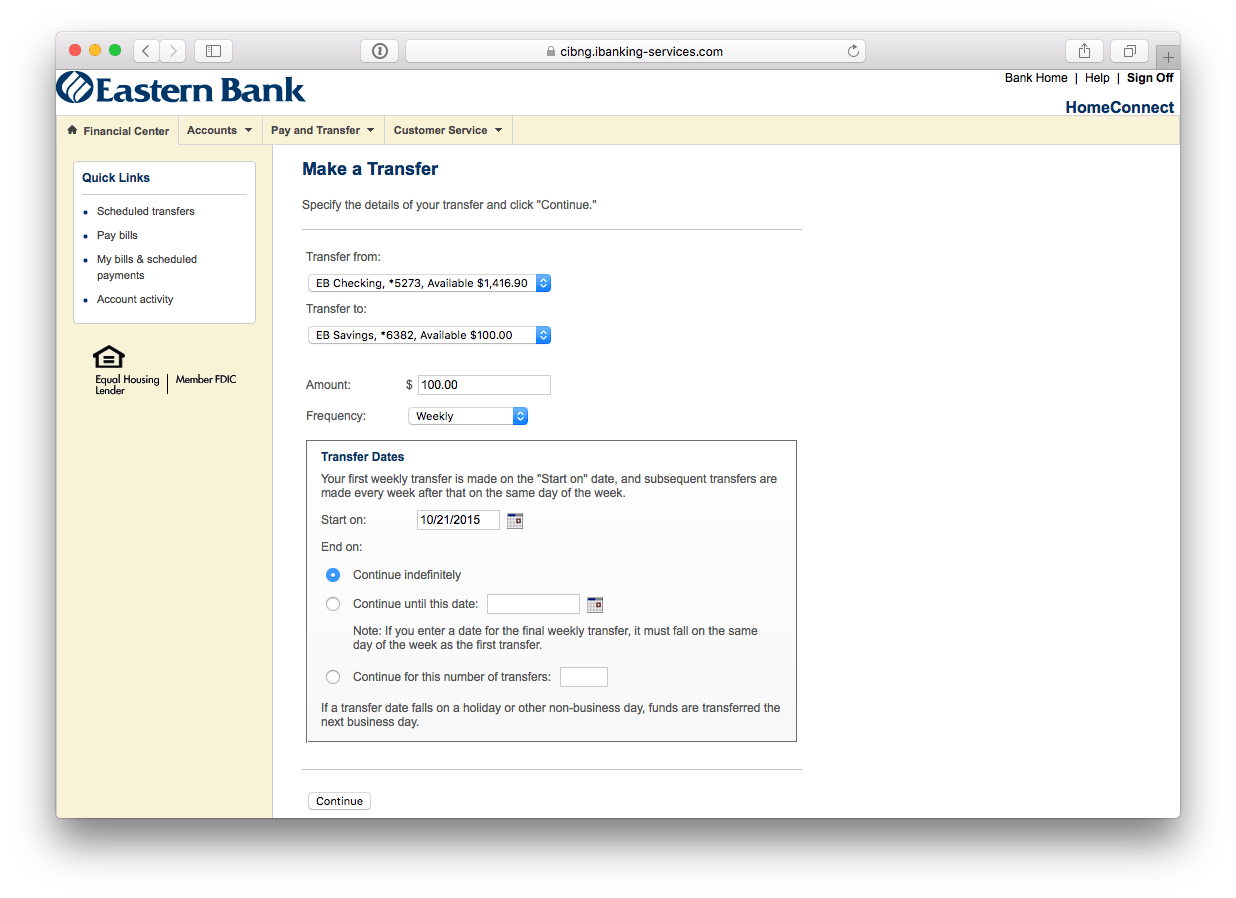Open the Help link

pyautogui.click(x=1097, y=78)
